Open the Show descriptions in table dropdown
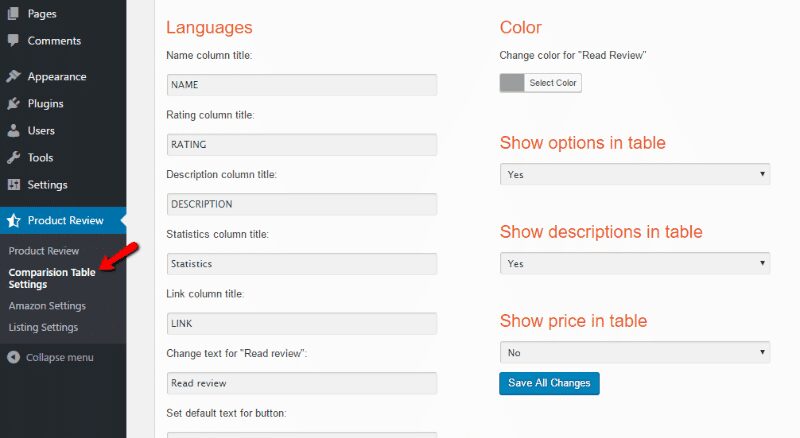Screen dimensions: 800x438 point(635,263)
